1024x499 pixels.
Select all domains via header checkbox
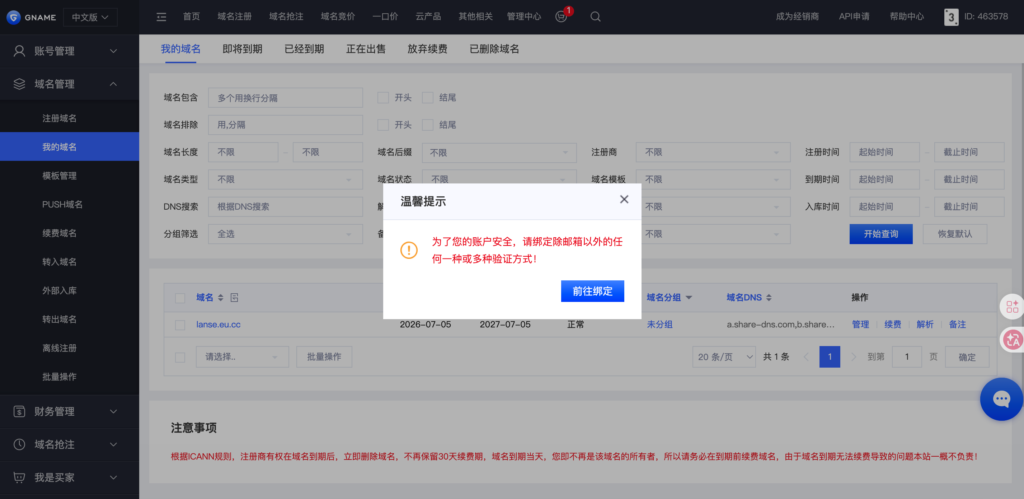click(x=180, y=298)
